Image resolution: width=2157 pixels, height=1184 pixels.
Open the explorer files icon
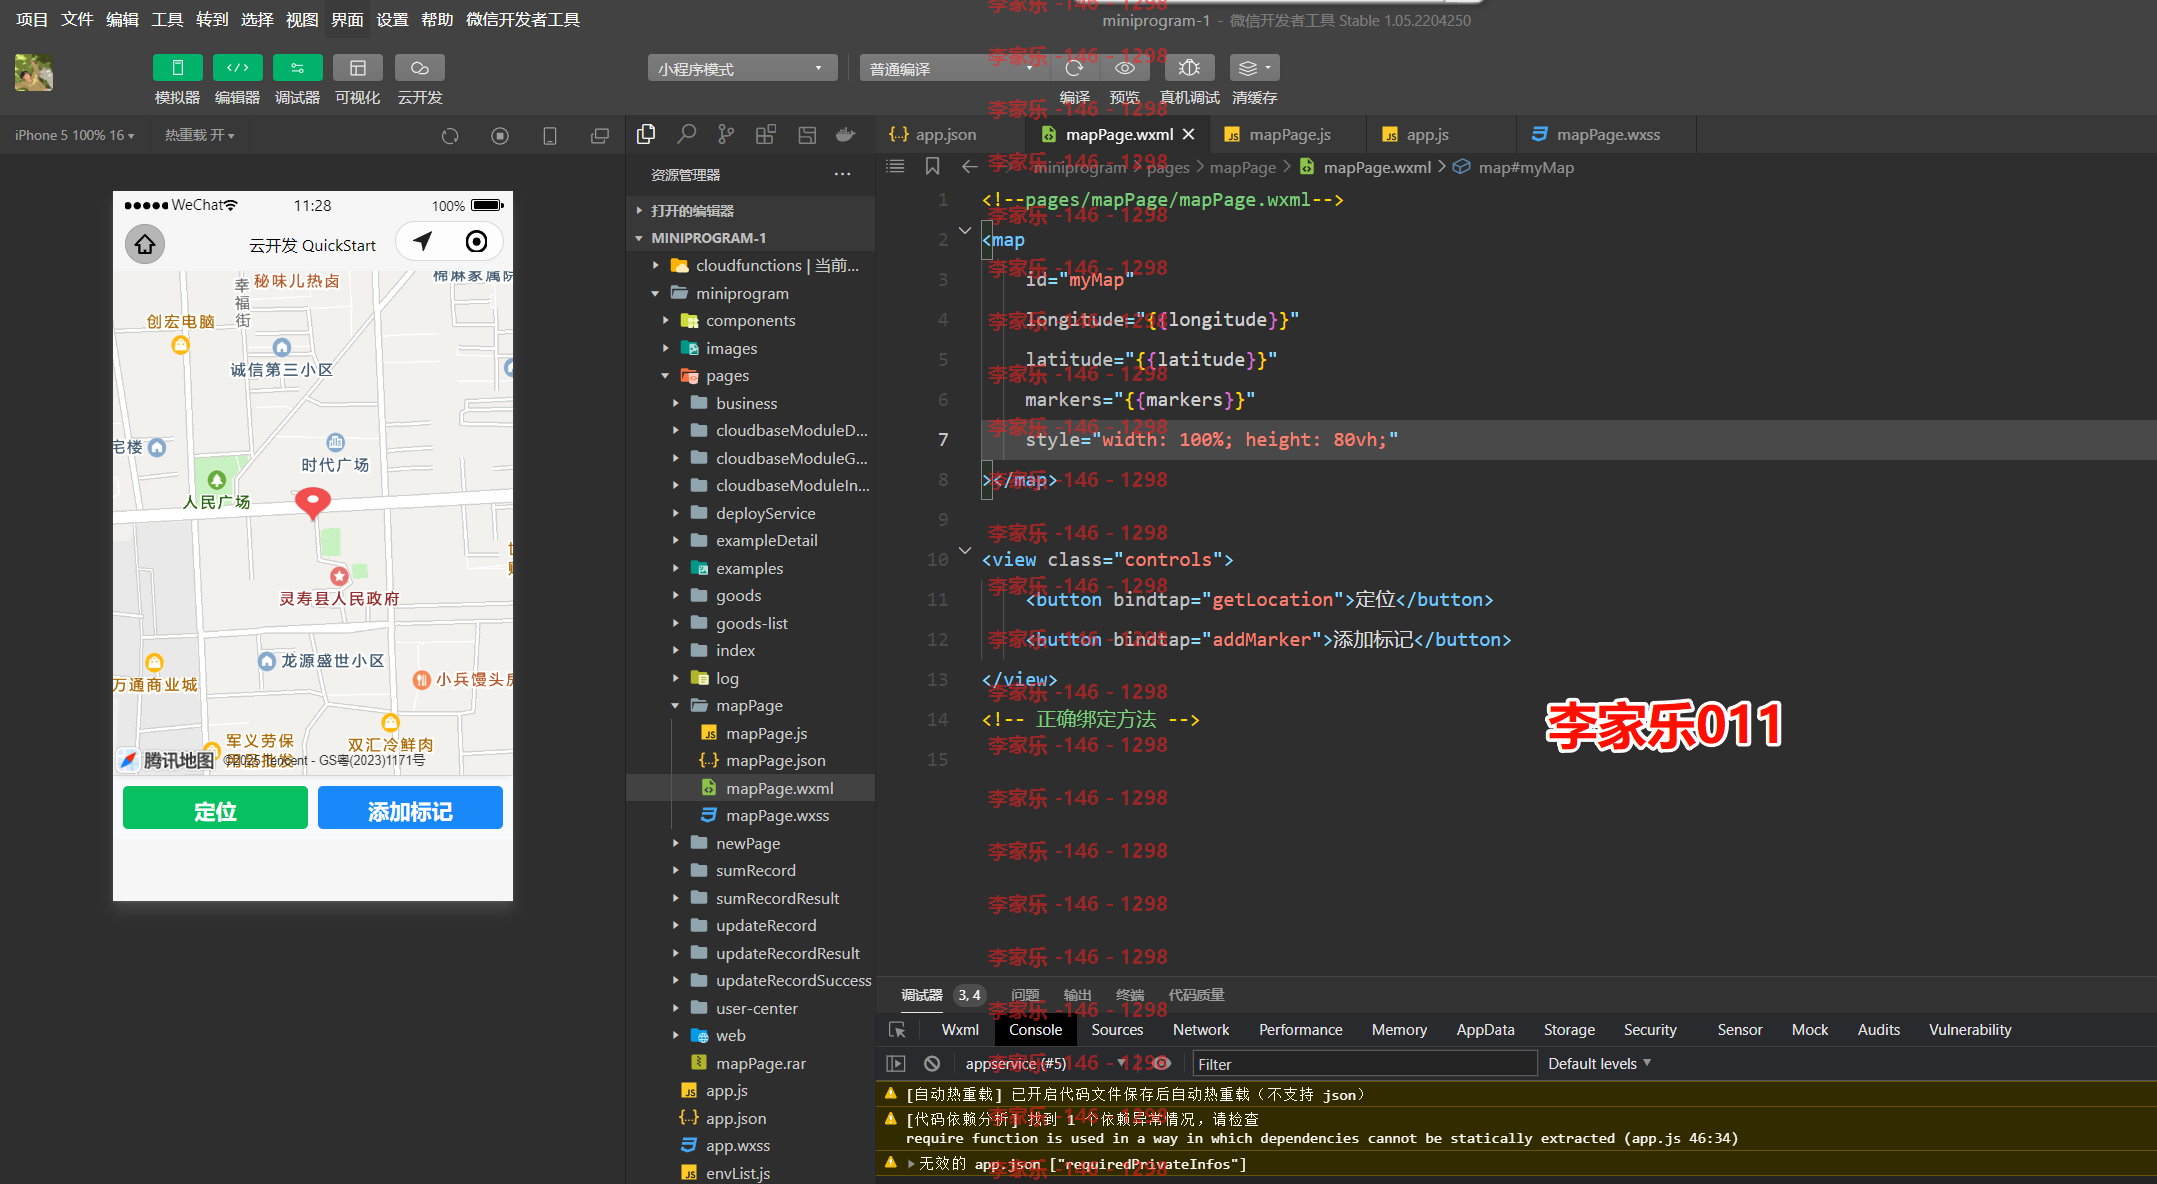(646, 134)
